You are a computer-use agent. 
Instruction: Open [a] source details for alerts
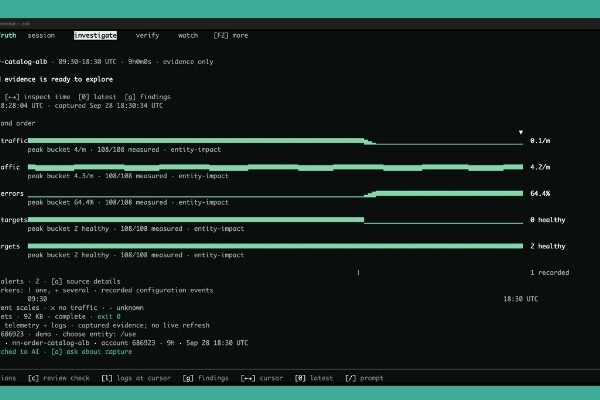click(86, 281)
